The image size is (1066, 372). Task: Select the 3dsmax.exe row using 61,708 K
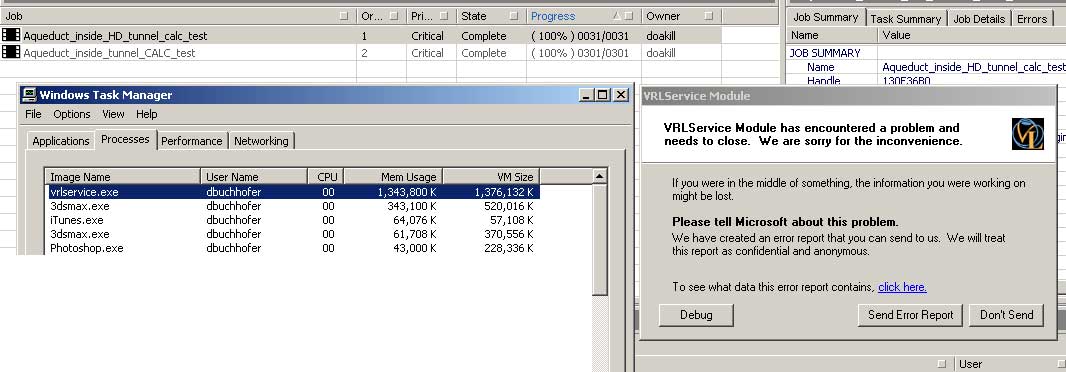(x=292, y=234)
